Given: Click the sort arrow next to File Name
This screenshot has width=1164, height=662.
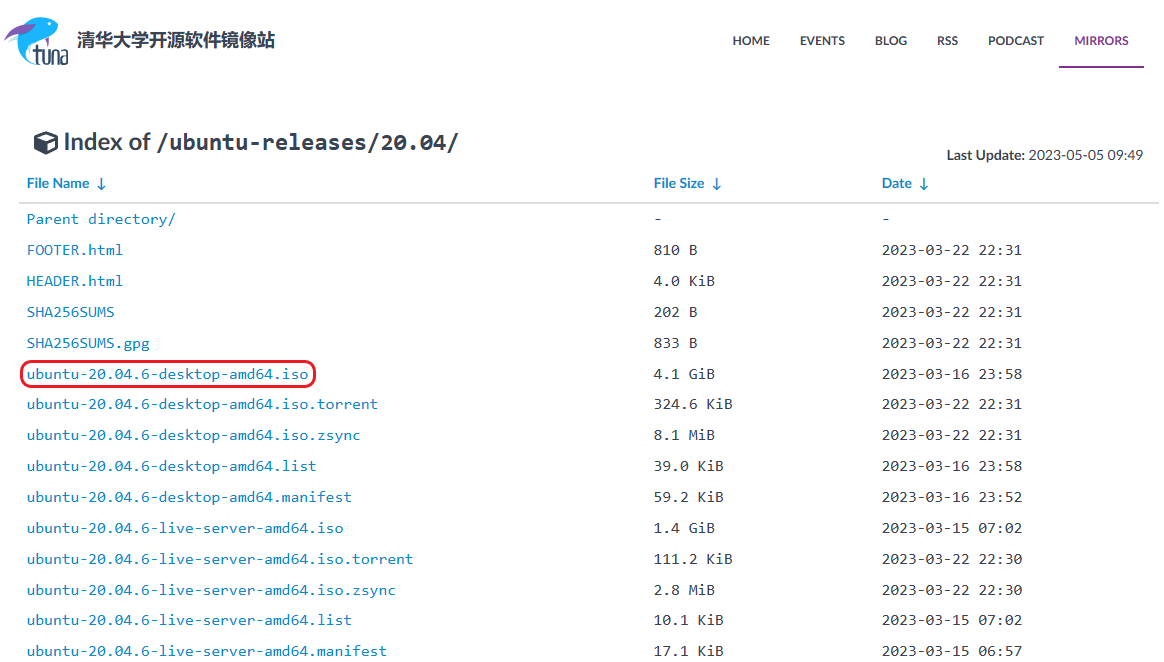Looking at the screenshot, I should point(102,184).
